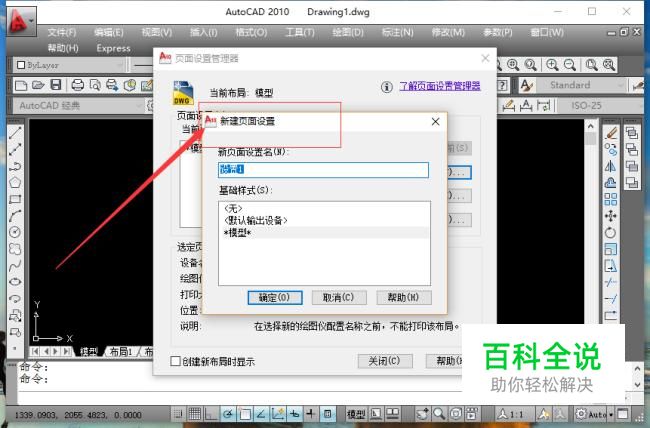Select the Offset tool
The height and width of the screenshot is (428, 650).
[611, 182]
